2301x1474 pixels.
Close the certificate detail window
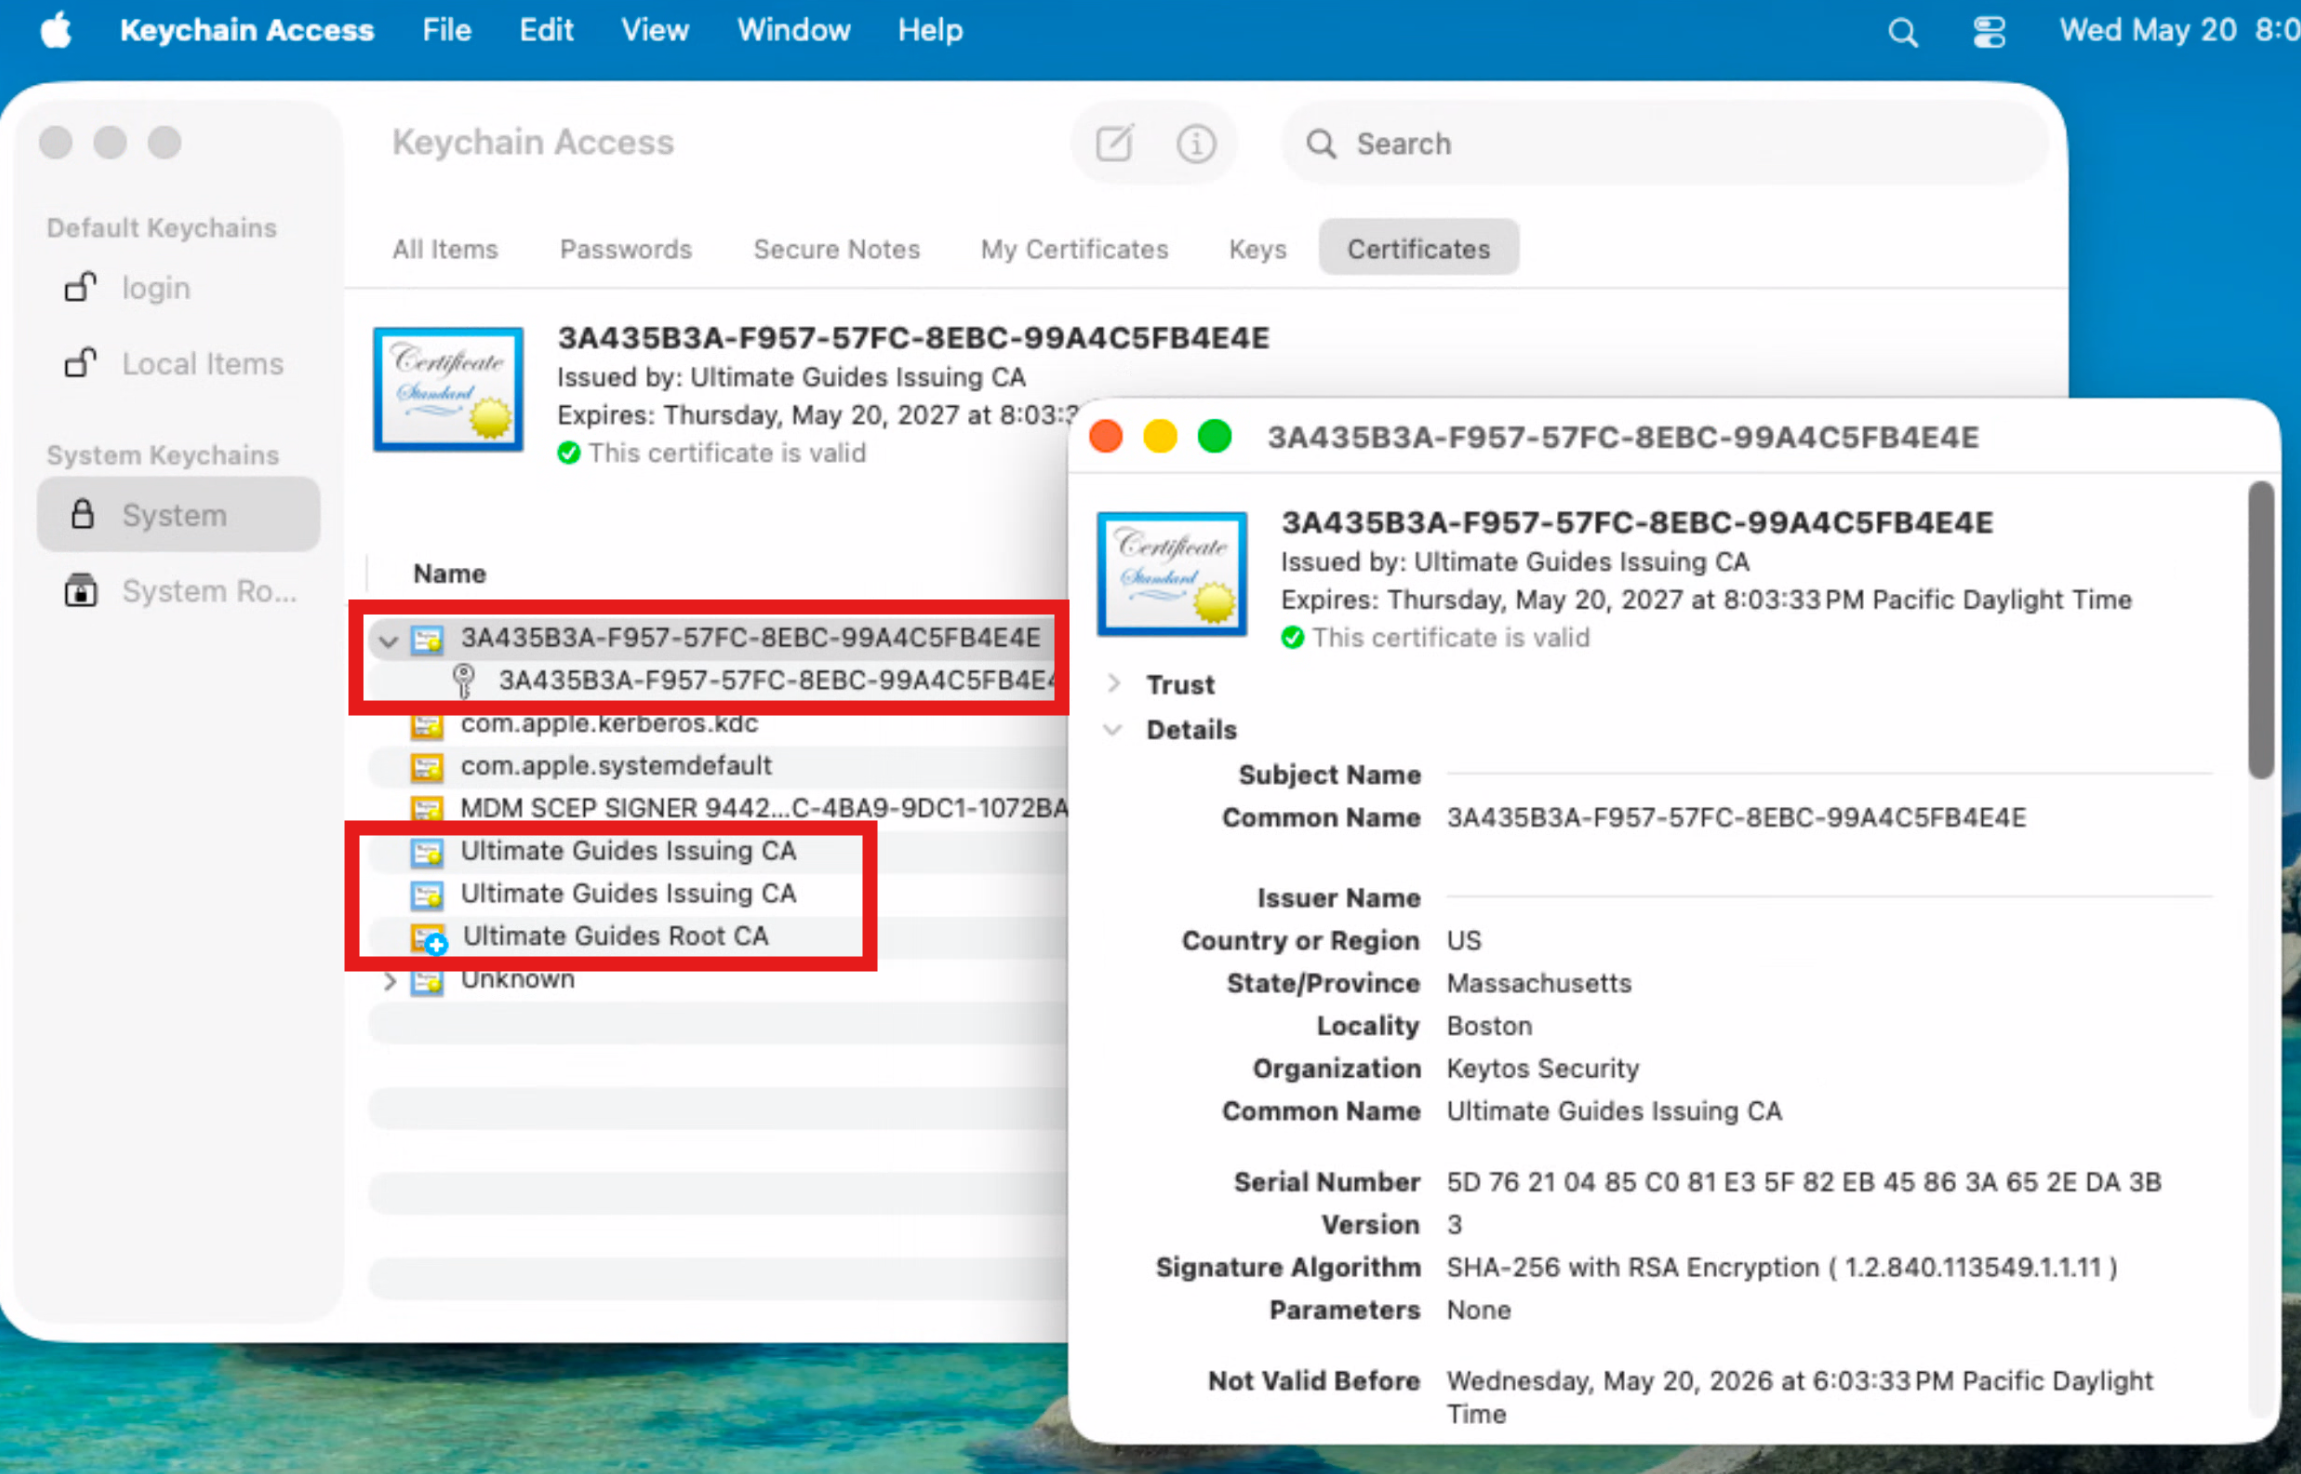[x=1106, y=437]
